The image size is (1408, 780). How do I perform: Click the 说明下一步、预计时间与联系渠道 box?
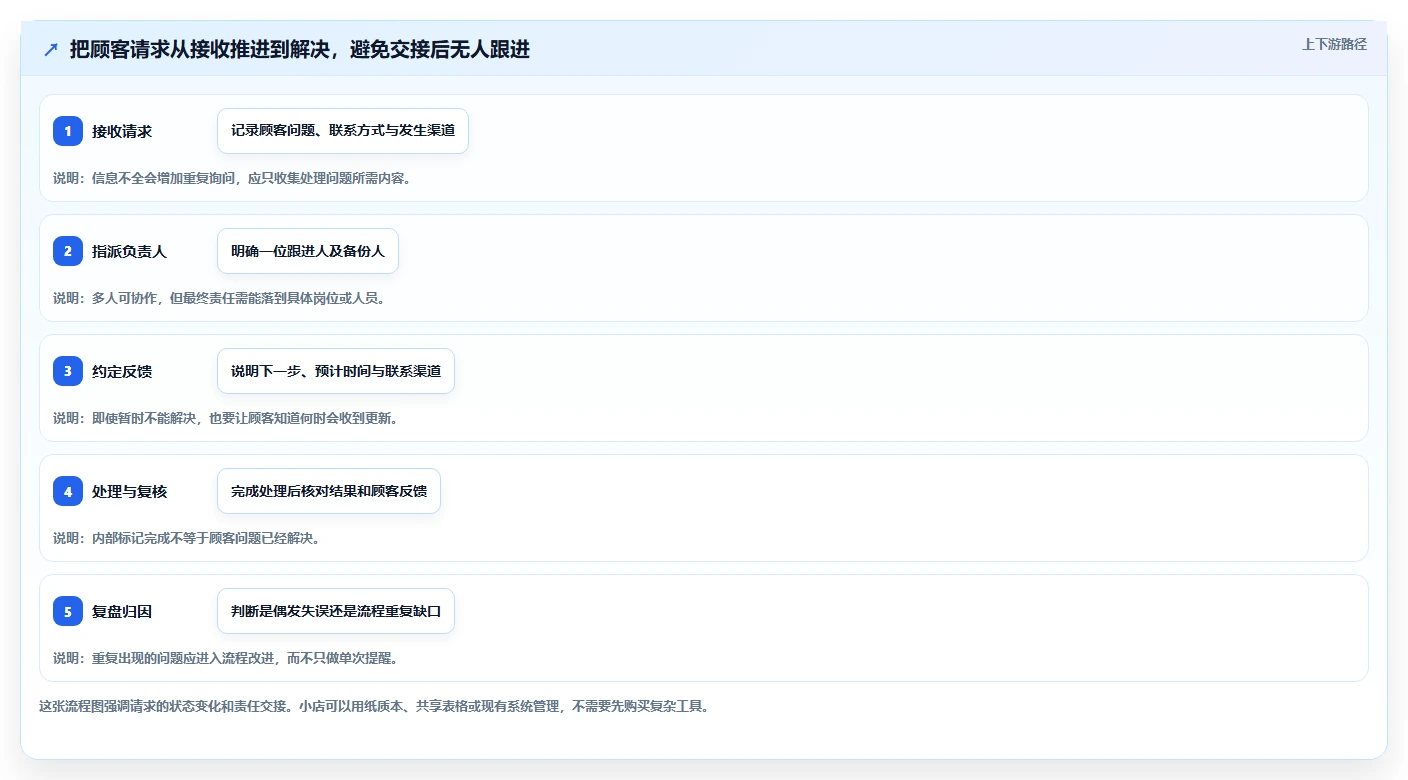click(336, 371)
